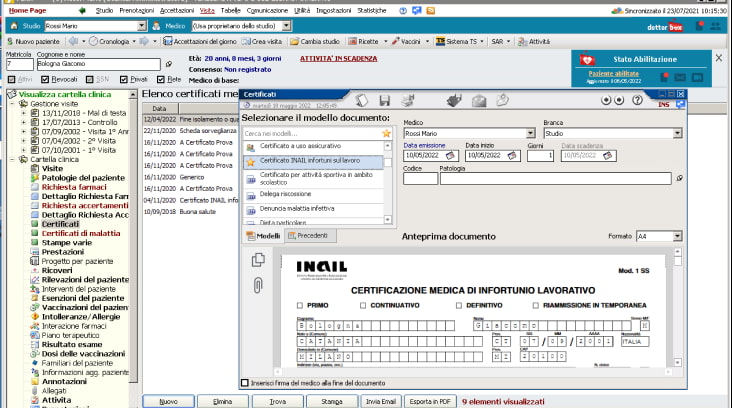Switch to the Precedenti tab
This screenshot has width=732, height=408.
click(x=308, y=236)
